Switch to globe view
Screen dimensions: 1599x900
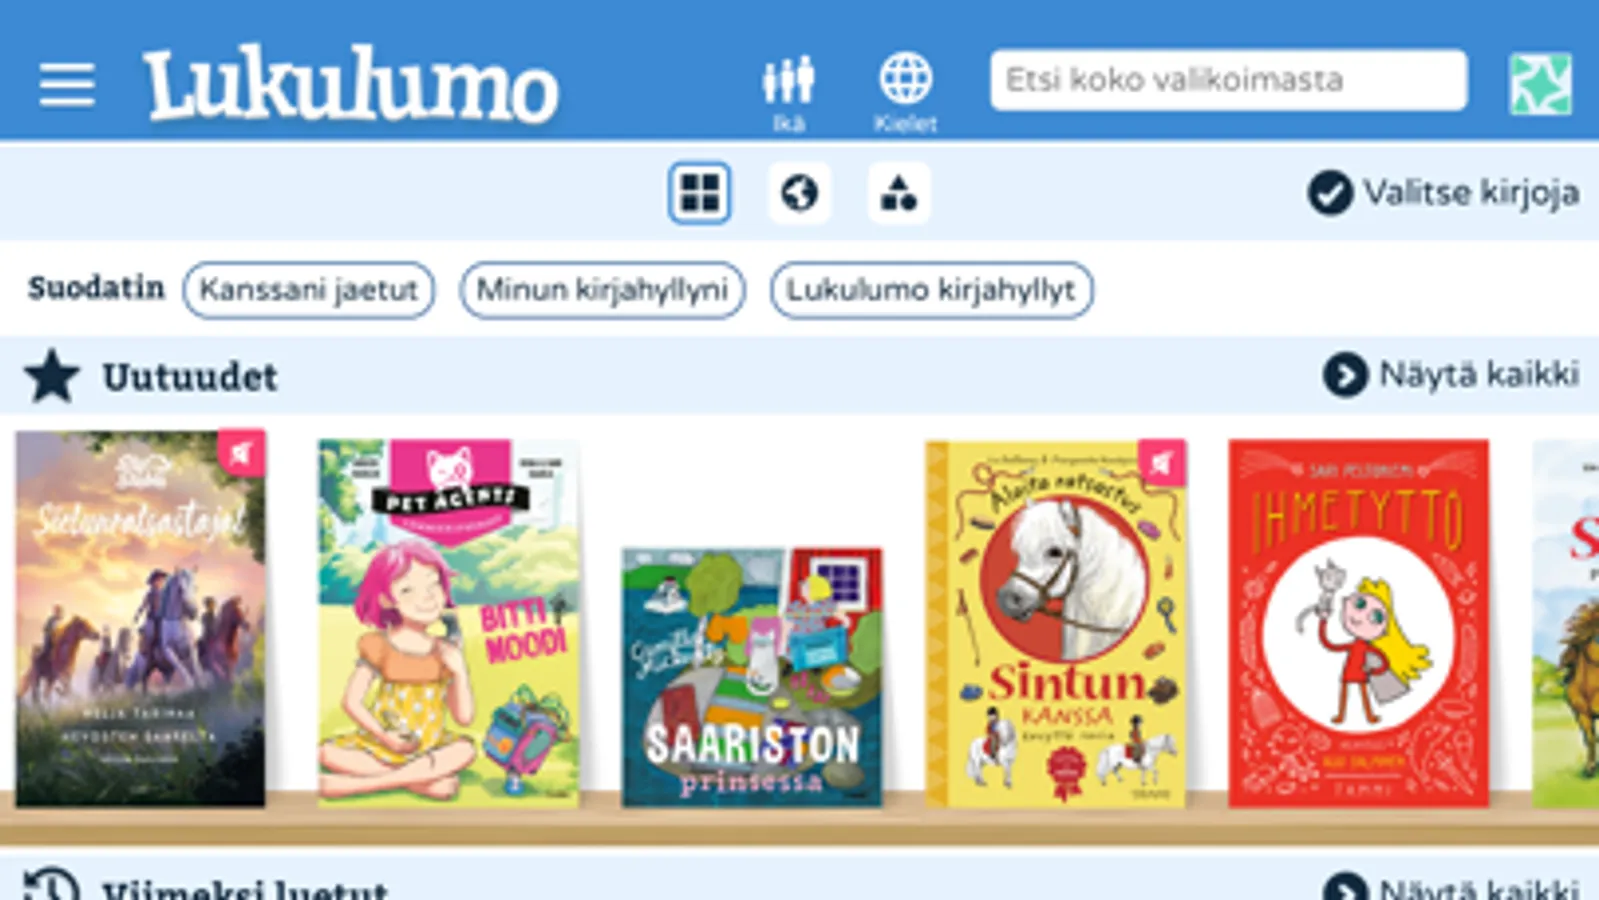click(799, 192)
